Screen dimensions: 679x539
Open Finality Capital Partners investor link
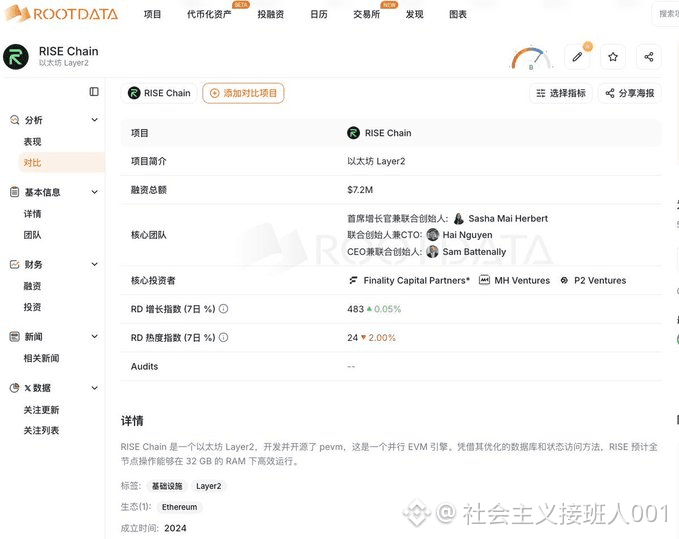click(x=417, y=281)
